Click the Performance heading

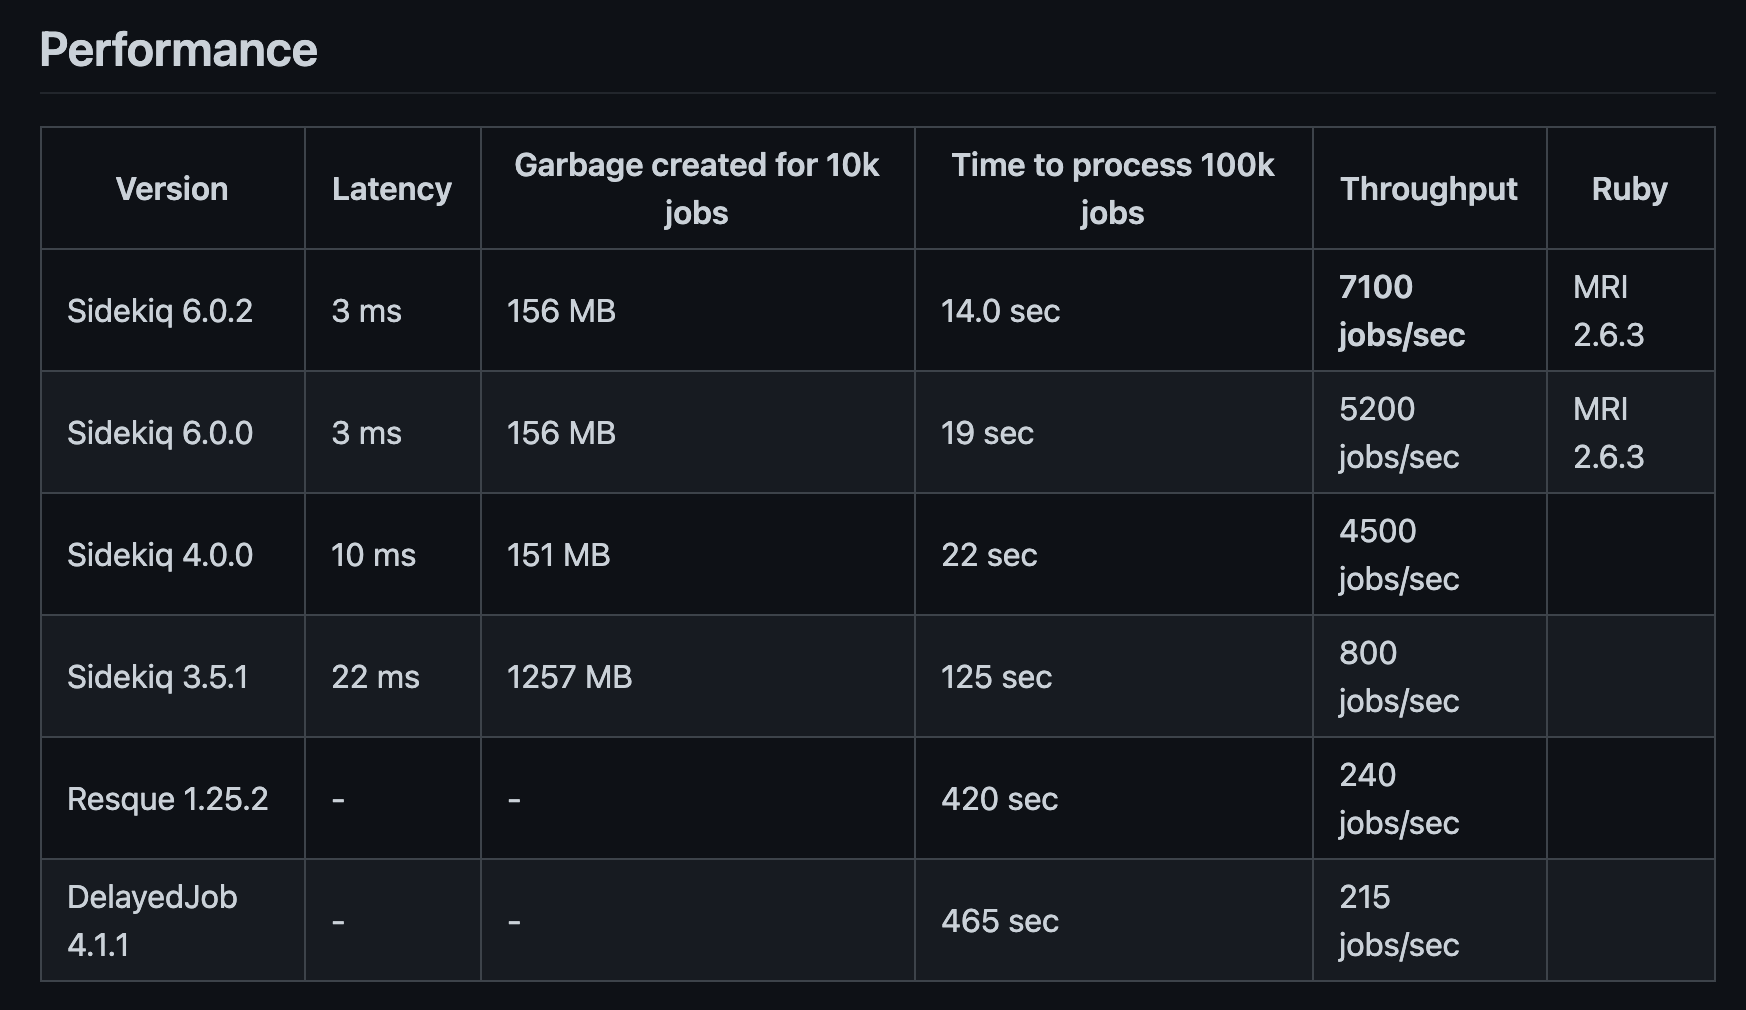click(178, 50)
